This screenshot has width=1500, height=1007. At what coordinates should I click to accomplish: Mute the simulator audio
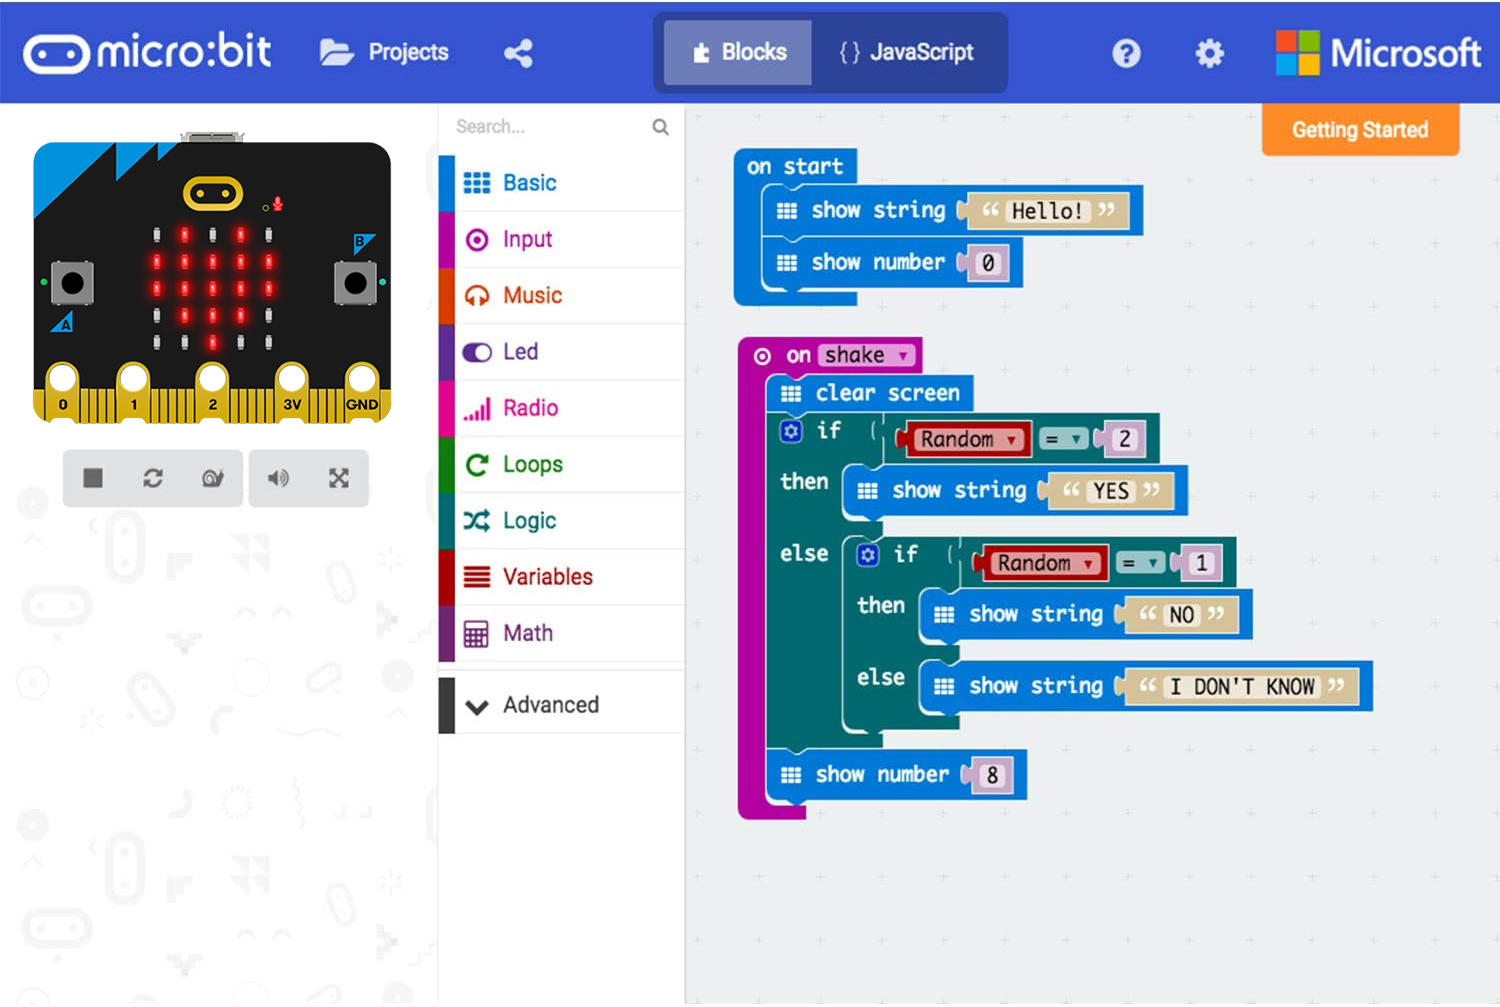pos(278,478)
